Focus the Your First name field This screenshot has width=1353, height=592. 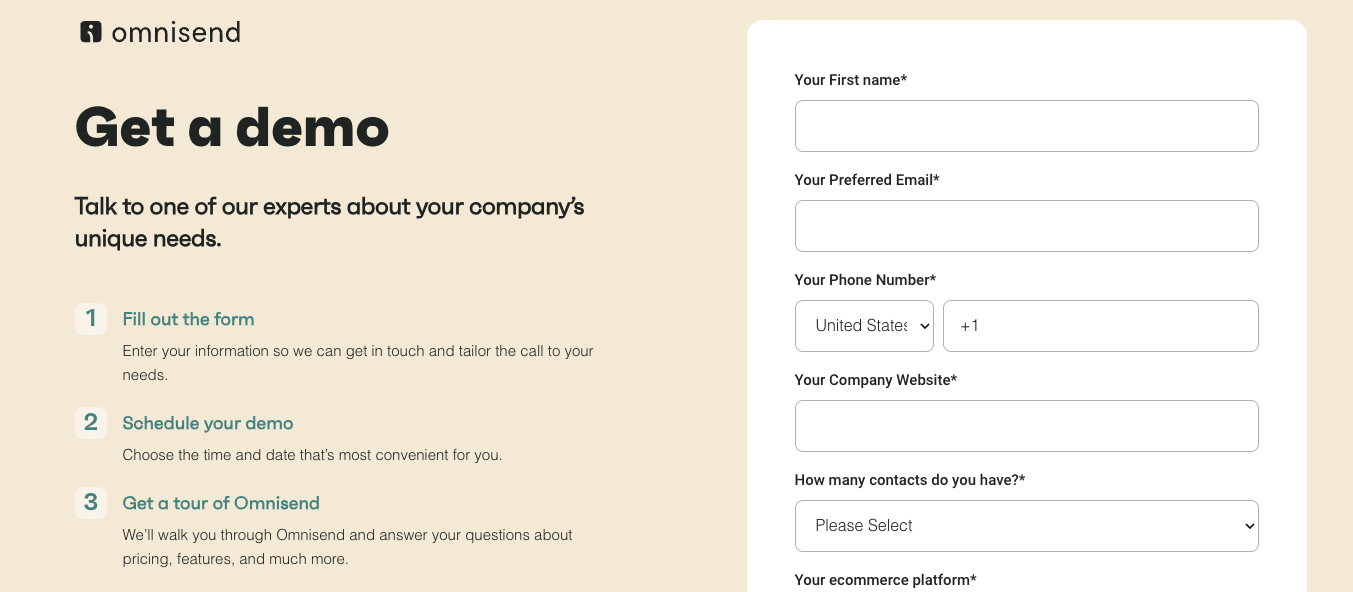[x=1026, y=126]
